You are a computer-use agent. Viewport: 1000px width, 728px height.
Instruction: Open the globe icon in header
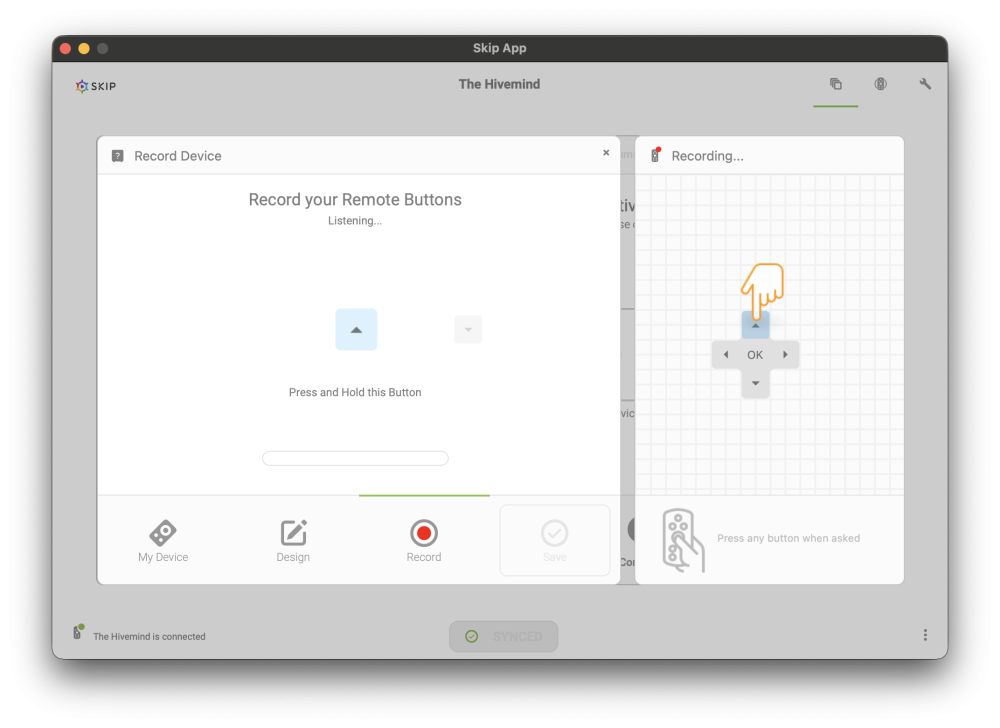pos(880,84)
